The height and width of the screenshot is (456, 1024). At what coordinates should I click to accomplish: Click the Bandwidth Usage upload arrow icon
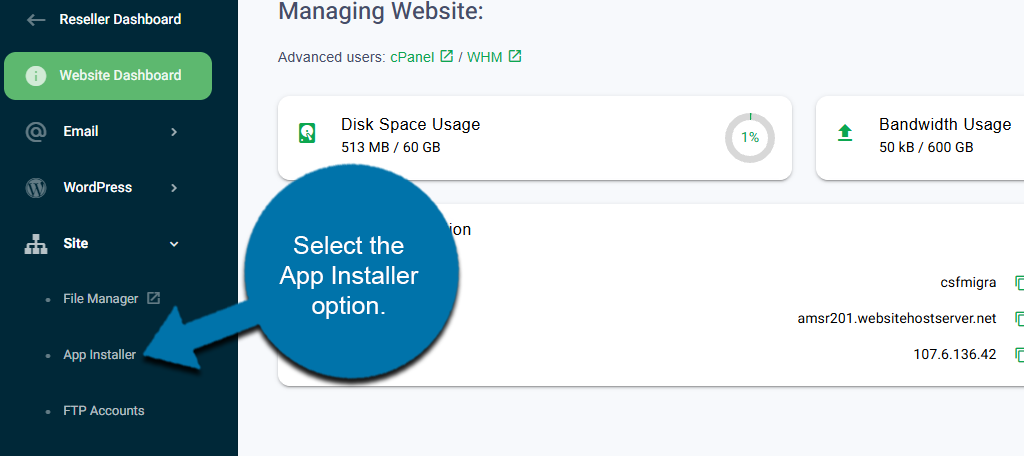[x=845, y=133]
